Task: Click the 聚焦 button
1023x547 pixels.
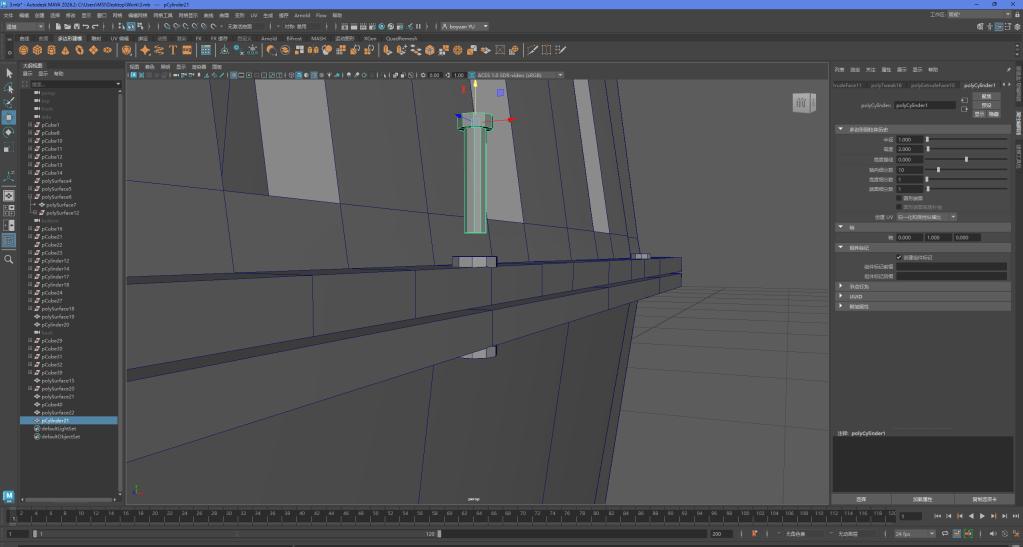Action: (985, 96)
